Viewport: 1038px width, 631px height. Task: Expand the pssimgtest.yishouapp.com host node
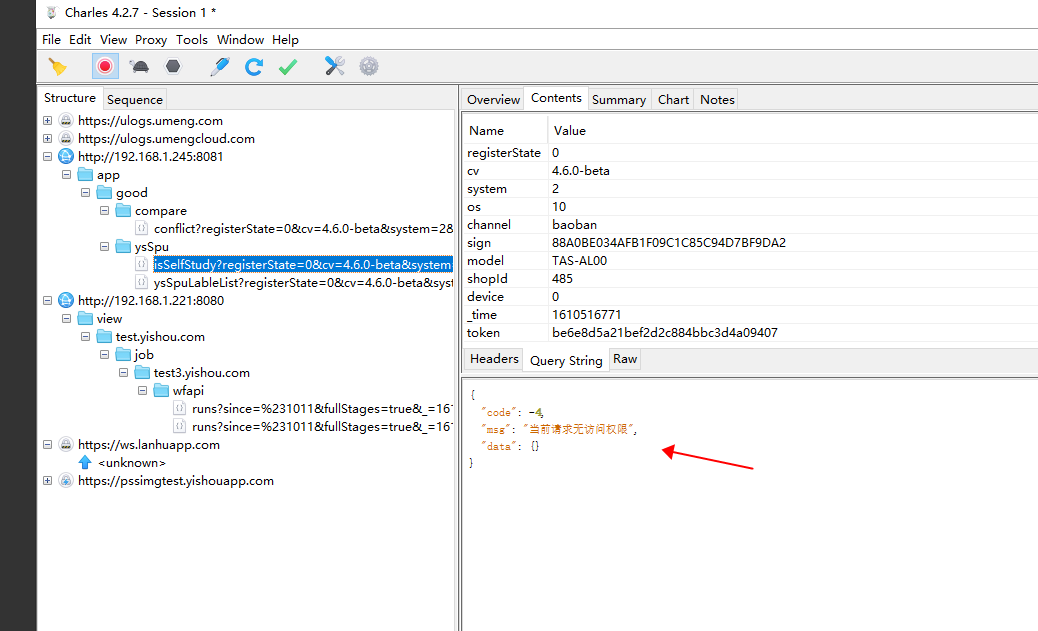pos(48,481)
